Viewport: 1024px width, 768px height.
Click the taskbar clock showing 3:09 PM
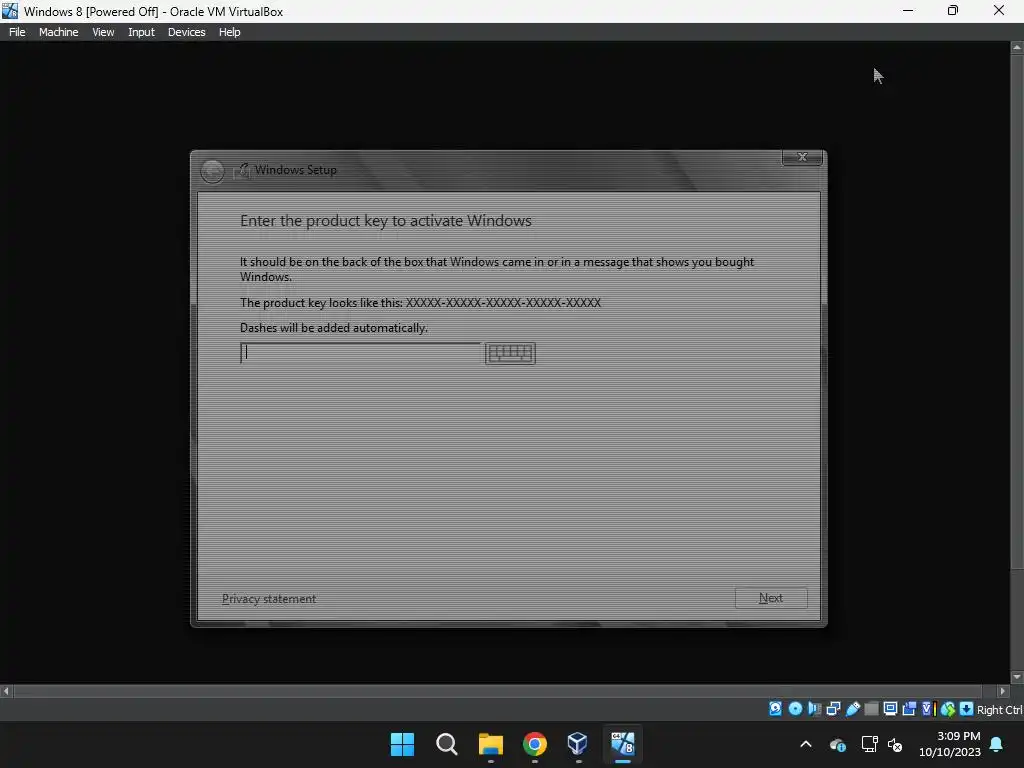(950, 744)
